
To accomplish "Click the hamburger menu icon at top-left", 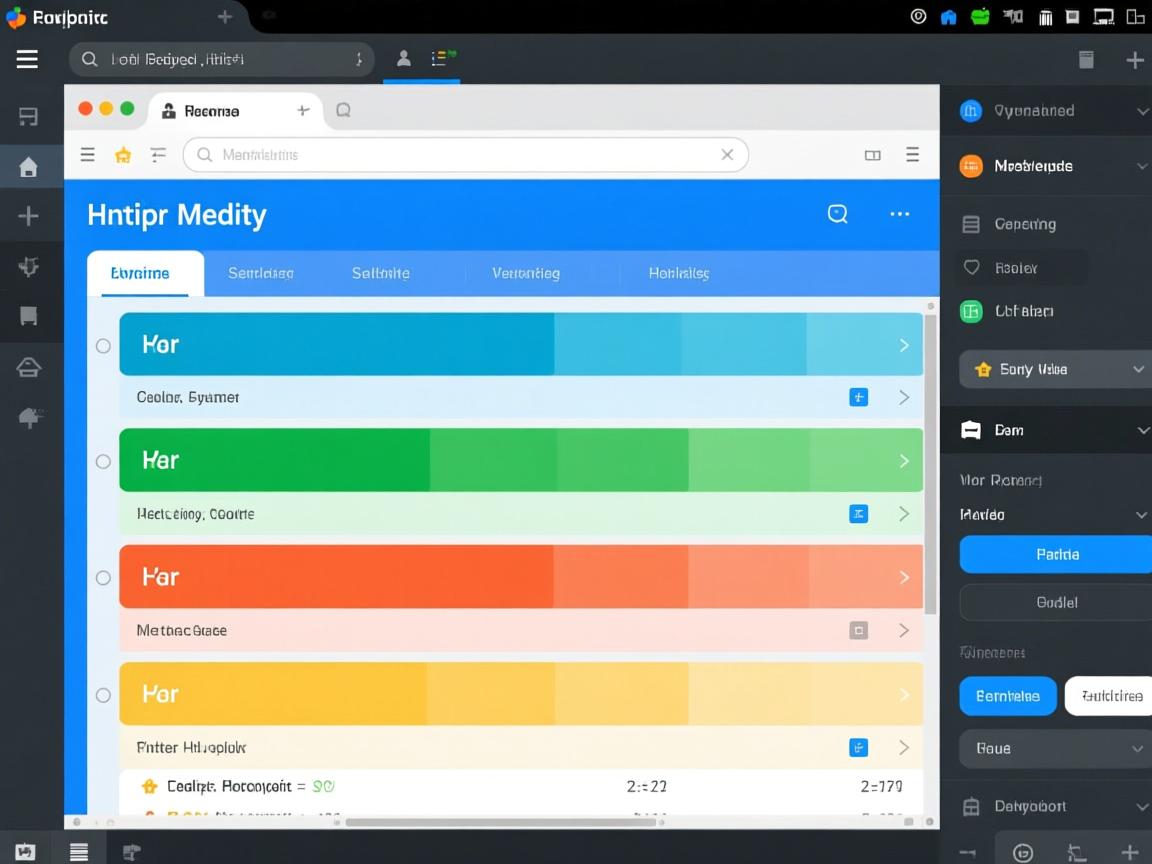I will 27,59.
